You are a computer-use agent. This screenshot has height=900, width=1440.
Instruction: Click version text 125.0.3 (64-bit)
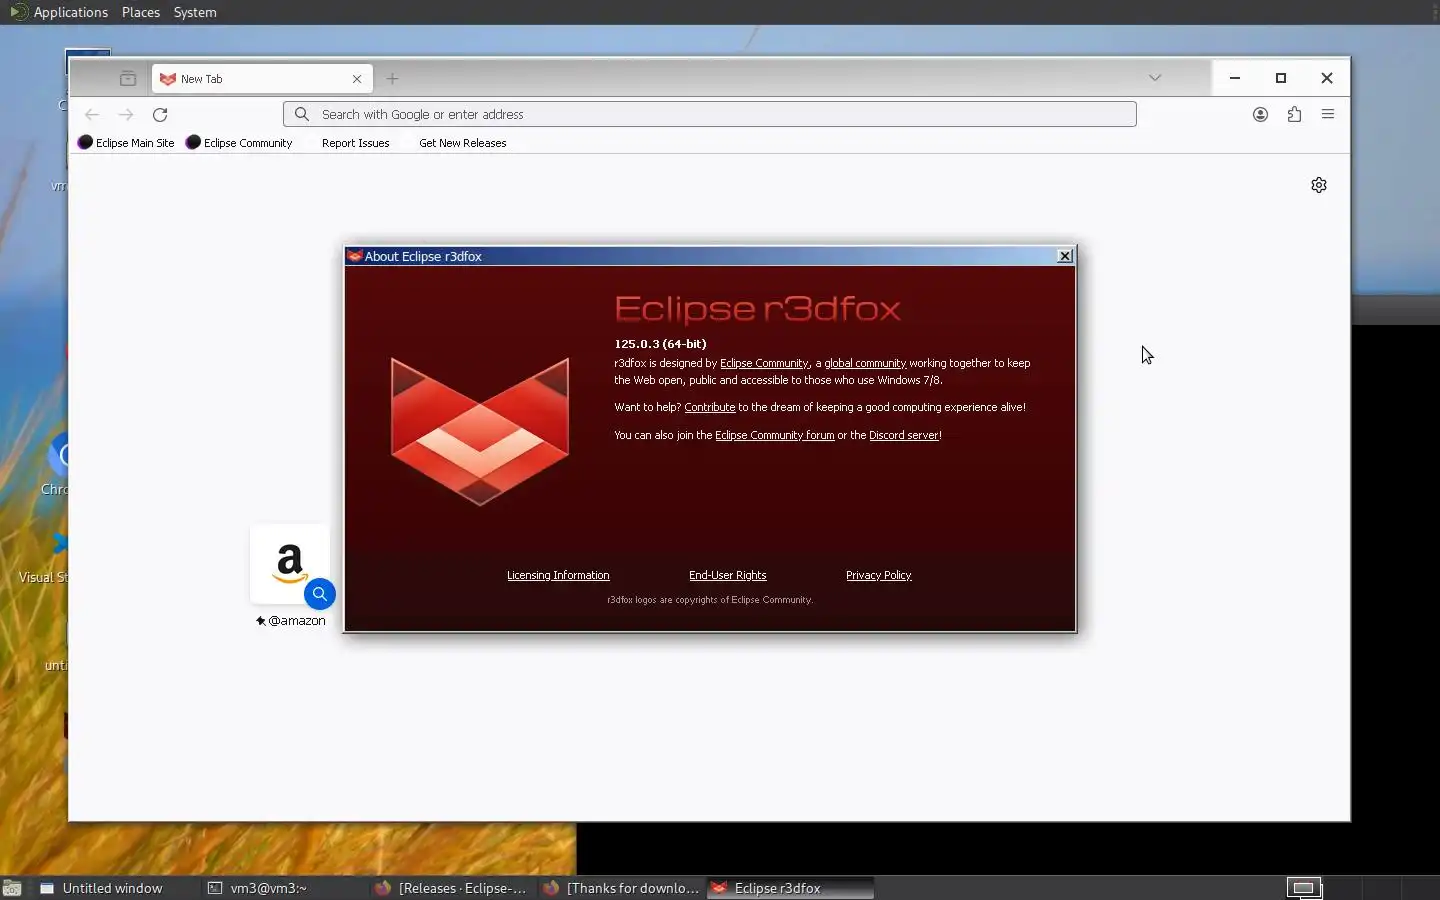(x=660, y=344)
